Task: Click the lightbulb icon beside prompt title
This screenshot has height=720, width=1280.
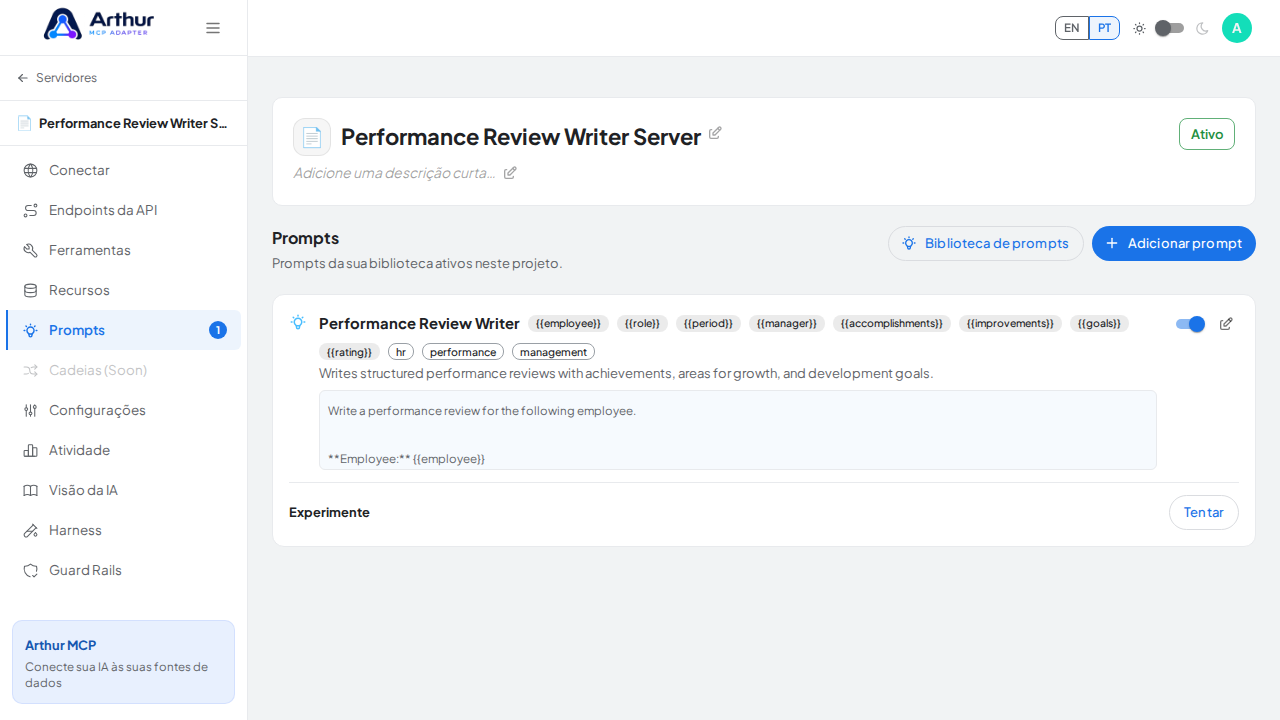Action: pos(298,323)
